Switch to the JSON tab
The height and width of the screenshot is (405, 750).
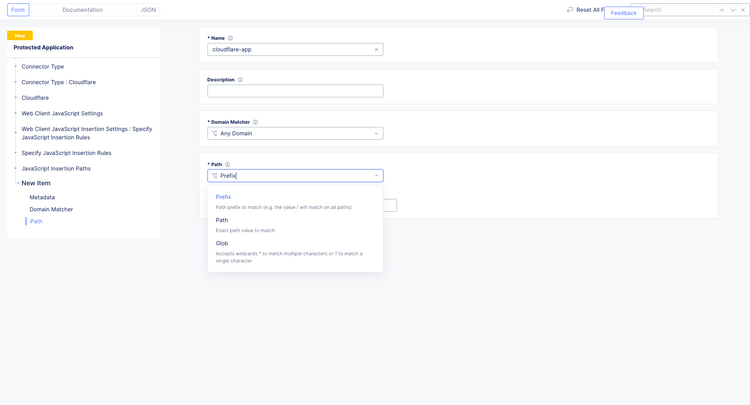coord(148,10)
